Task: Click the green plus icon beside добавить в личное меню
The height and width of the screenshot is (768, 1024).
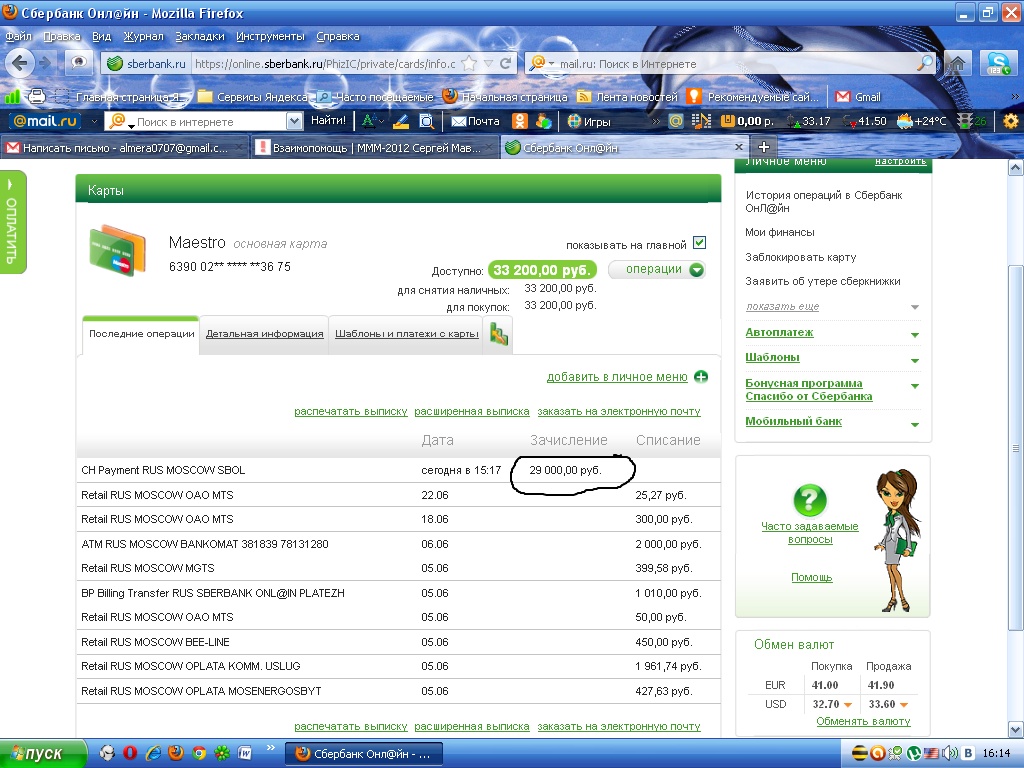Action: click(x=701, y=377)
